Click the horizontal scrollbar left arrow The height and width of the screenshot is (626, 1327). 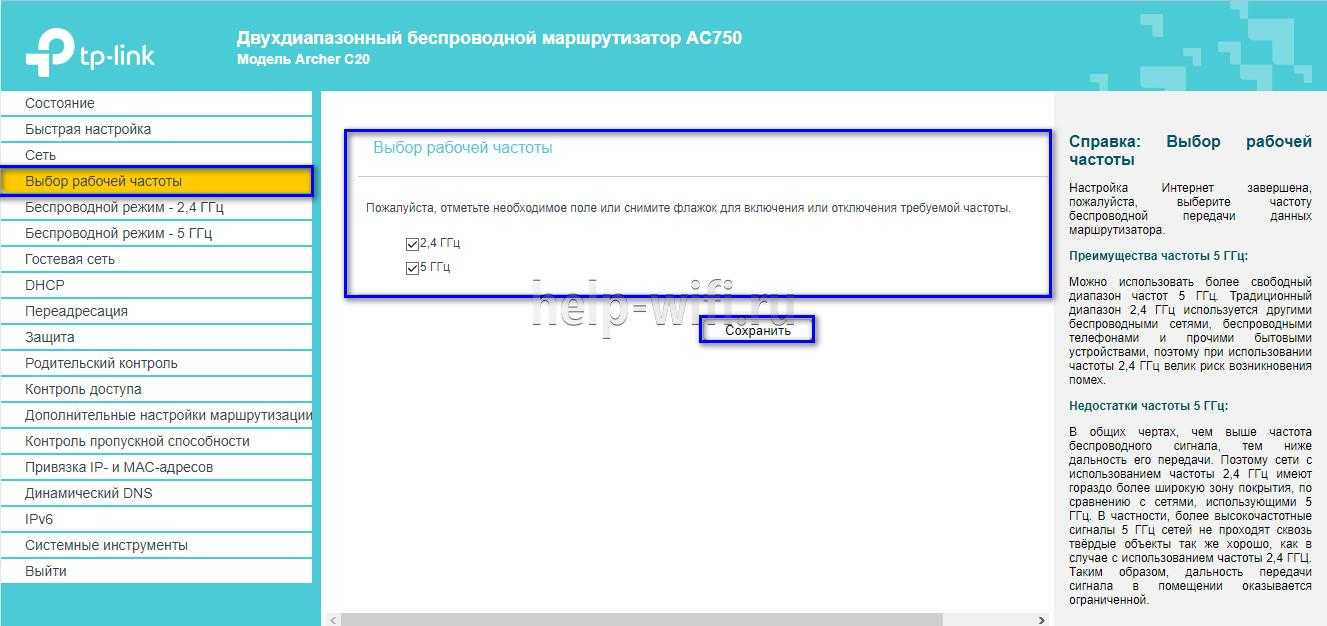(333, 620)
